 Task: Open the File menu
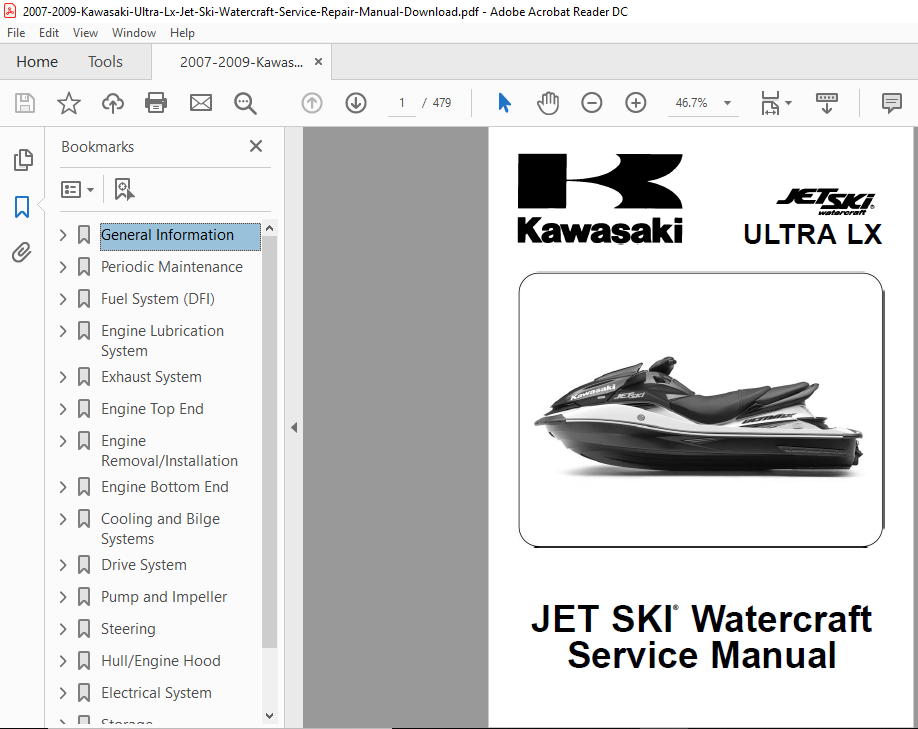(x=16, y=33)
